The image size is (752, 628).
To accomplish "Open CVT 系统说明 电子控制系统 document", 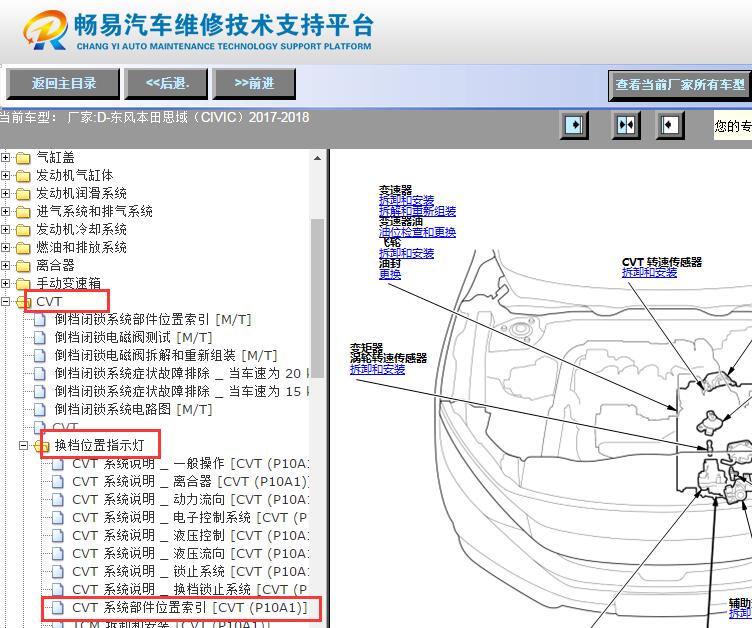I will pos(189,518).
